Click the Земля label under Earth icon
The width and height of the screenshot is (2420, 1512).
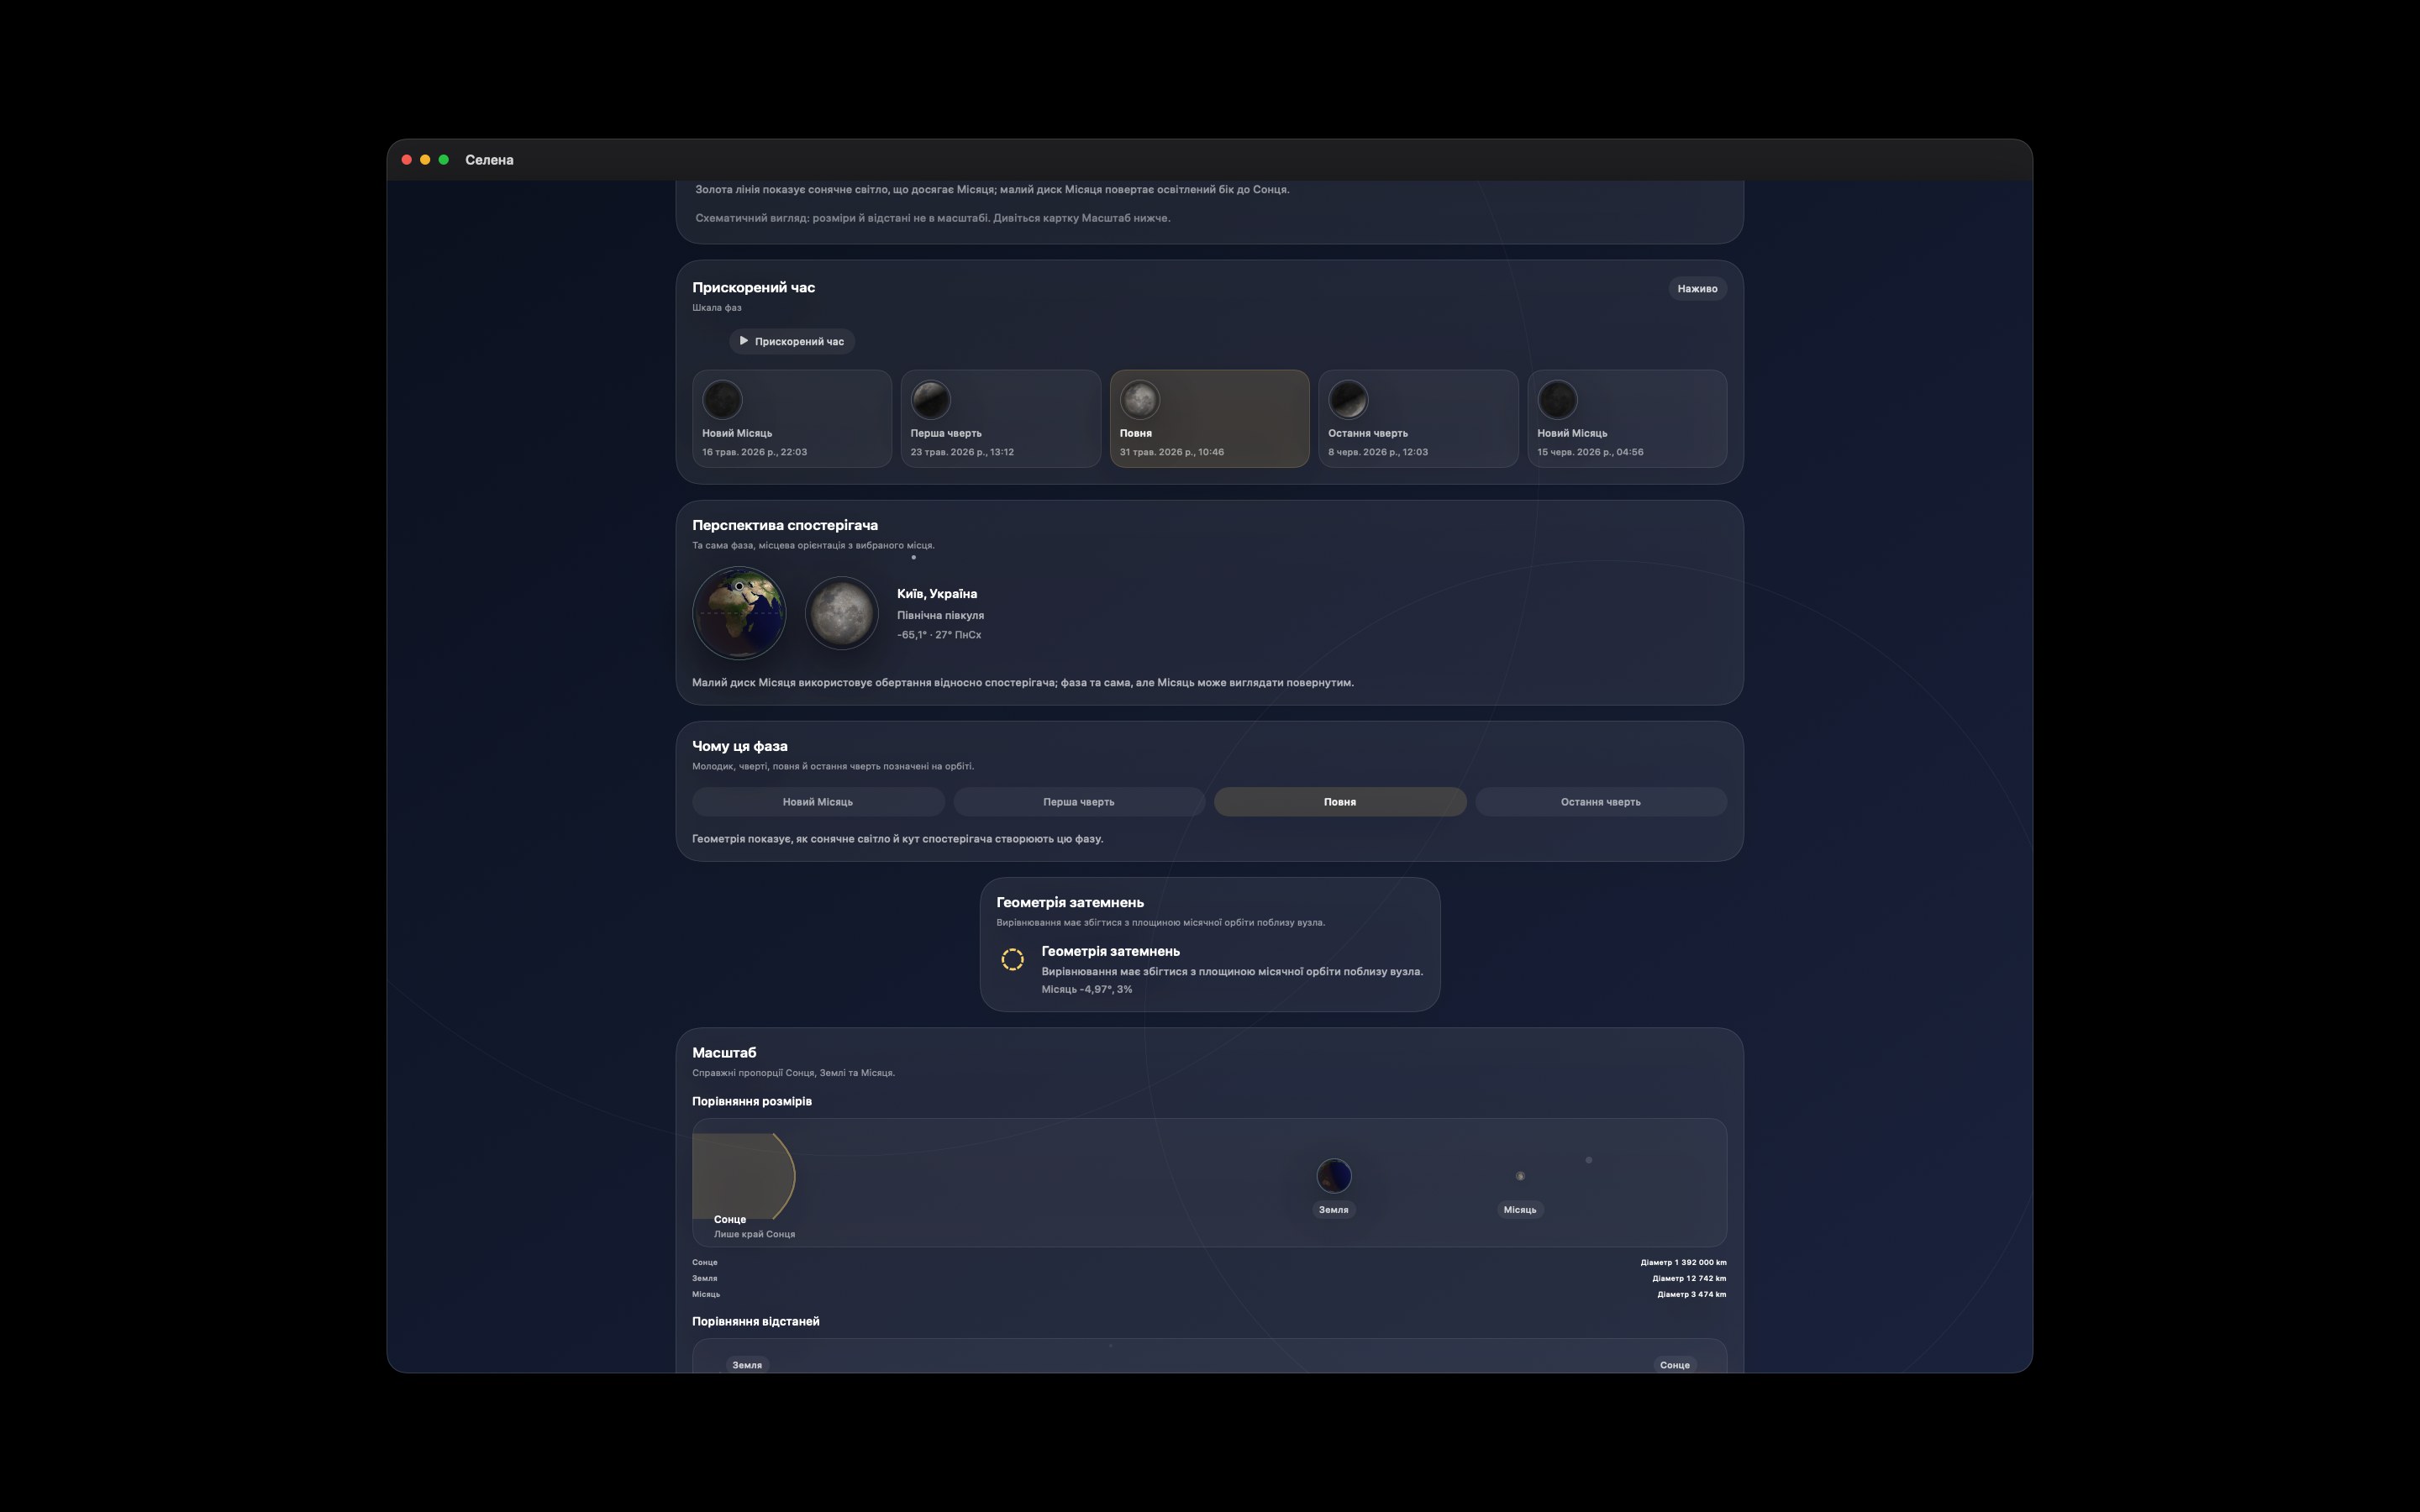pyautogui.click(x=1333, y=1210)
